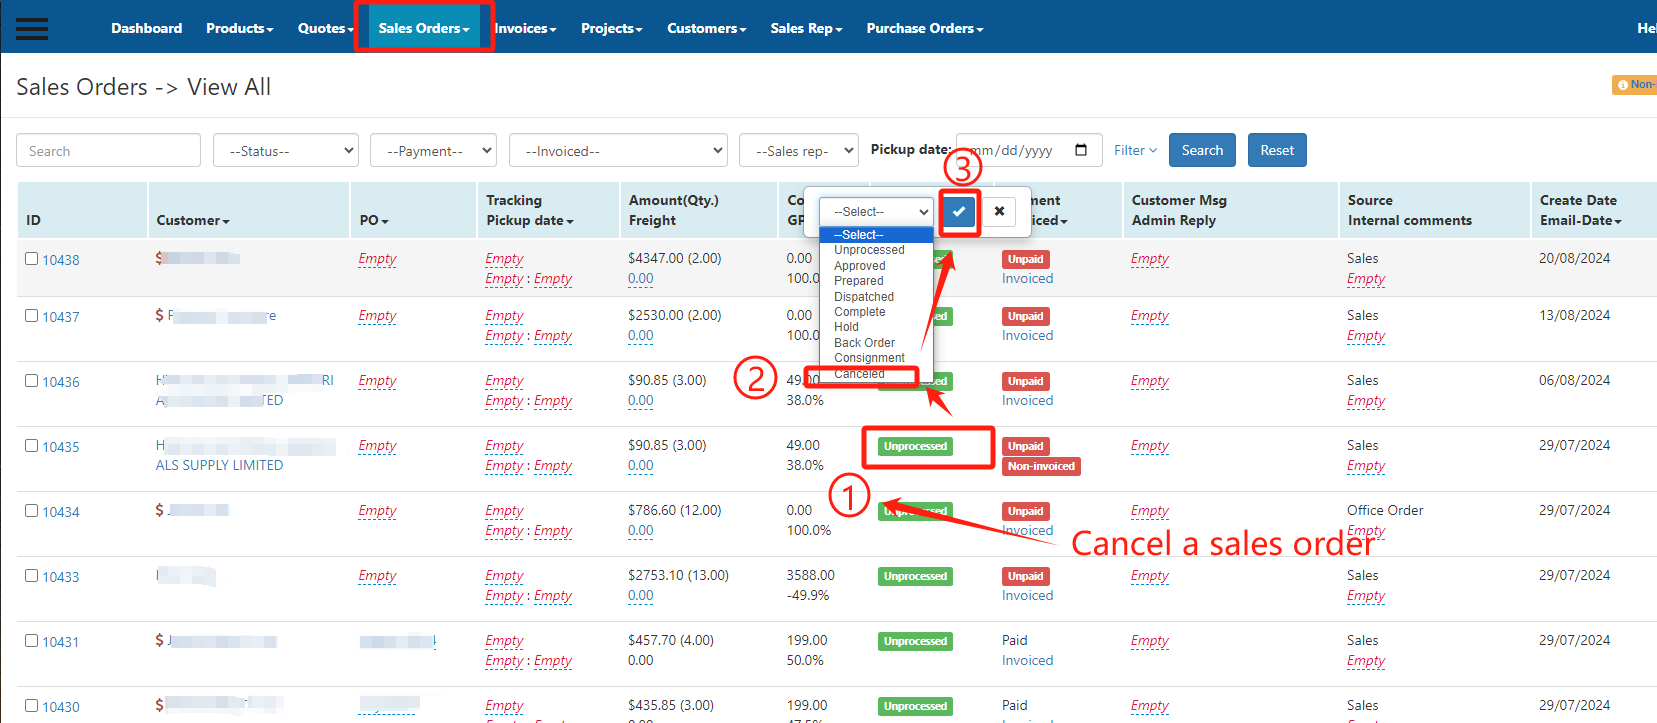Click Unprocessed badge for order 10433

coord(915,576)
